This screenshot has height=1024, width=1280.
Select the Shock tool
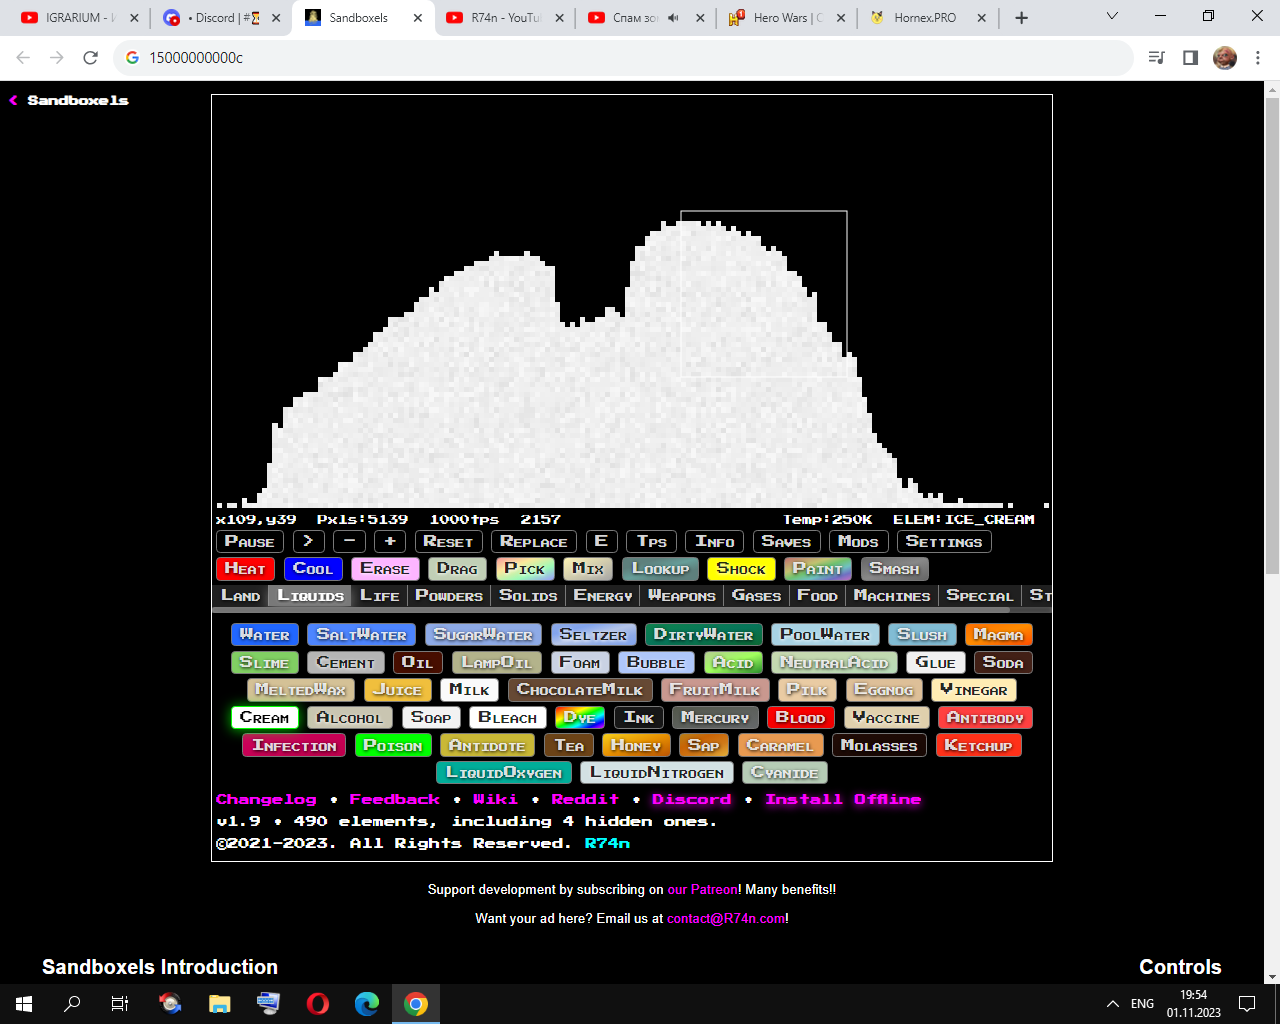point(741,569)
